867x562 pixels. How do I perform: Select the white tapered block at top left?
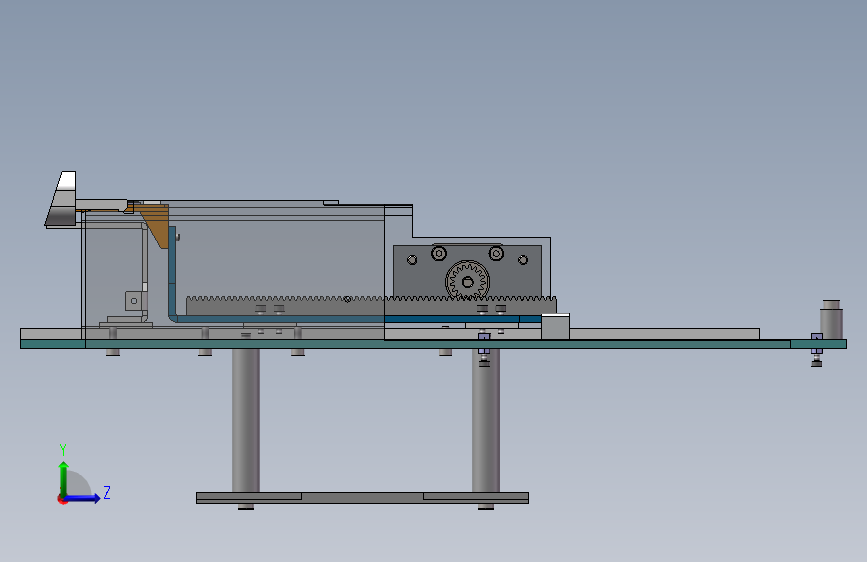click(61, 199)
